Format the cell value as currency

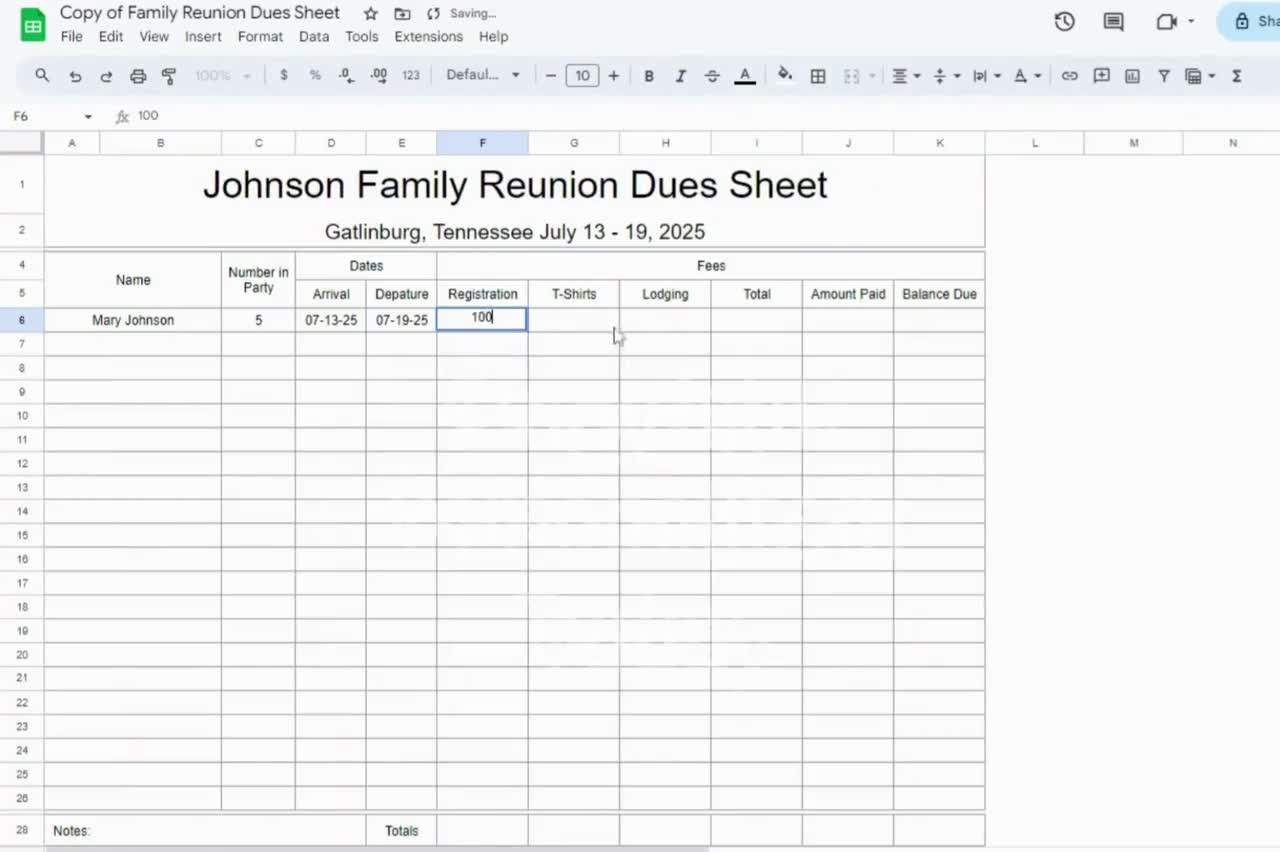point(283,75)
